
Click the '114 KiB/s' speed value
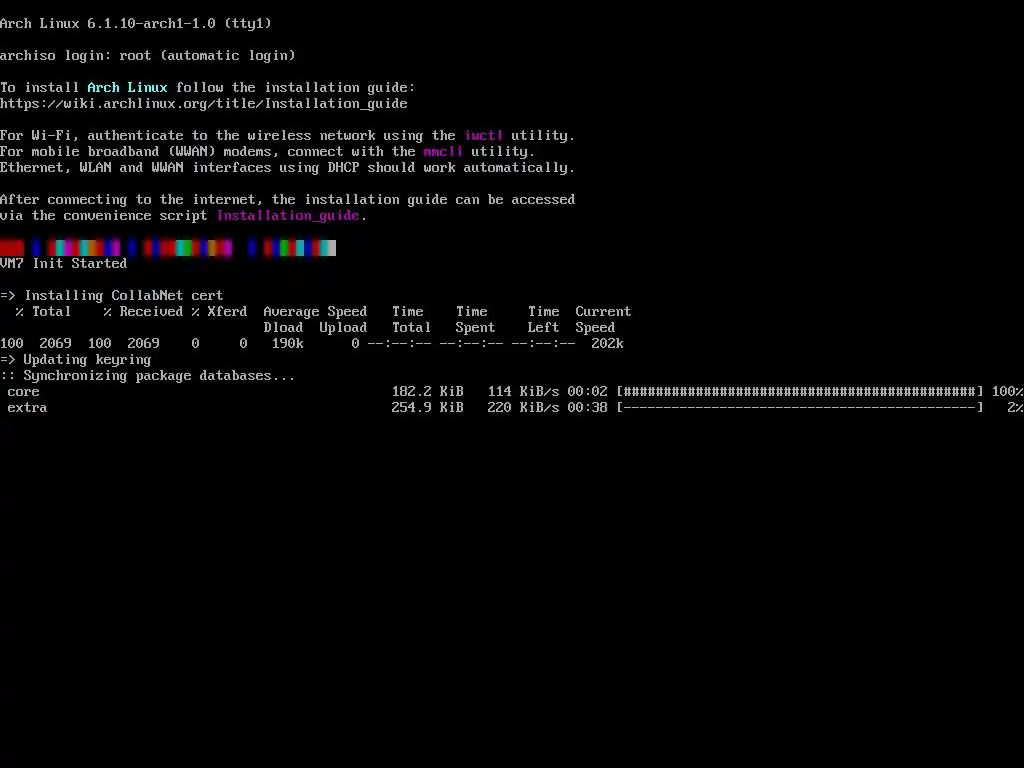524,391
